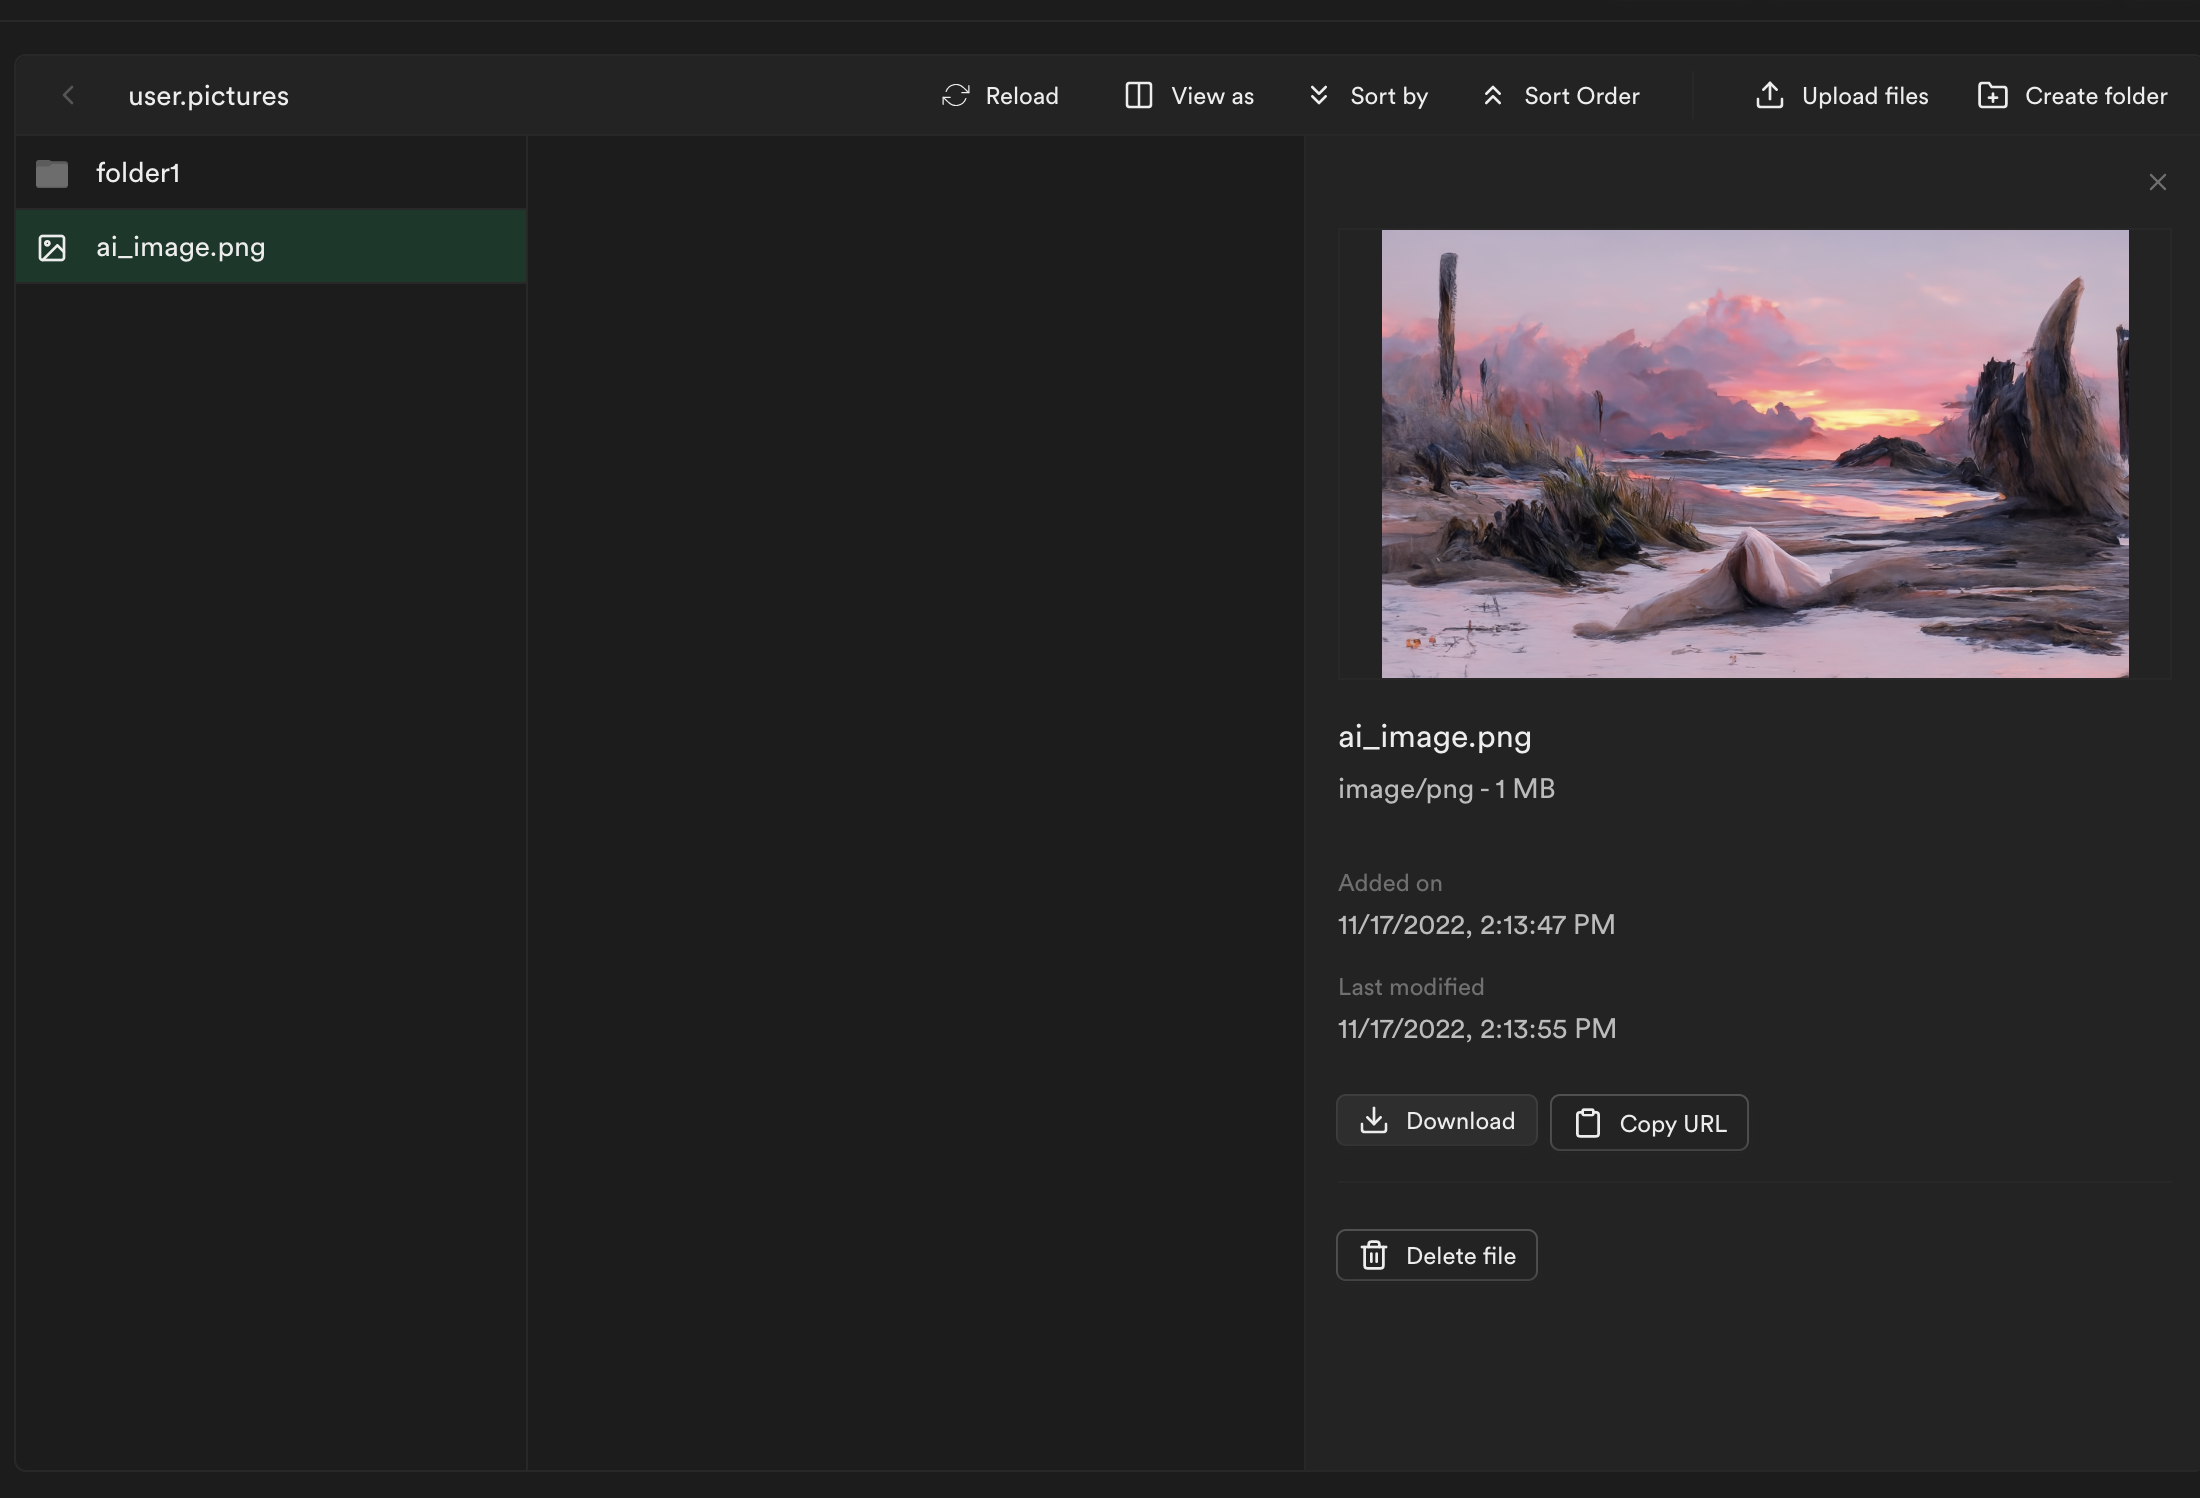This screenshot has height=1498, width=2200.
Task: Open the Sort Order dropdown
Action: [x=1561, y=96]
